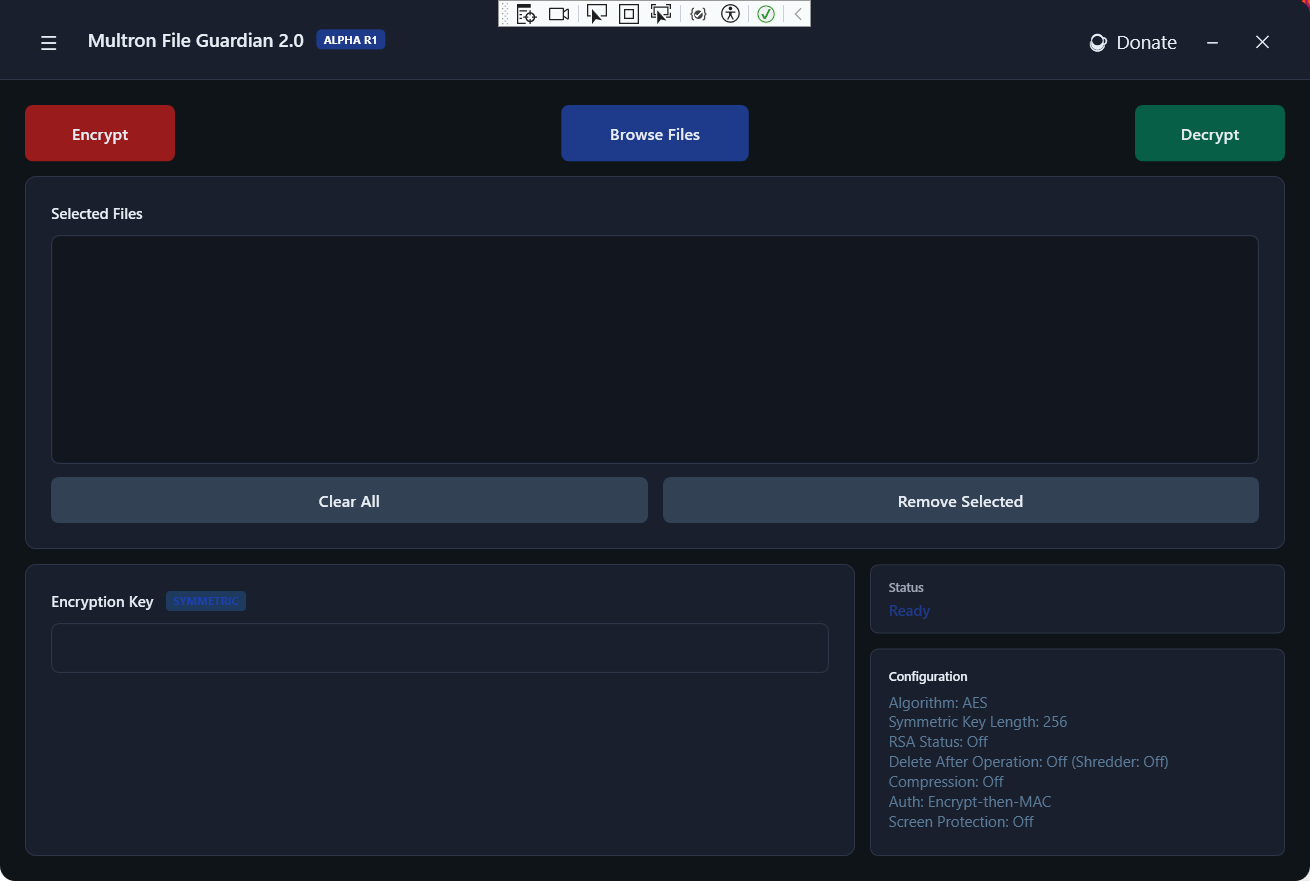
Task: Click the ALPHA R1 version badge
Action: [x=351, y=40]
